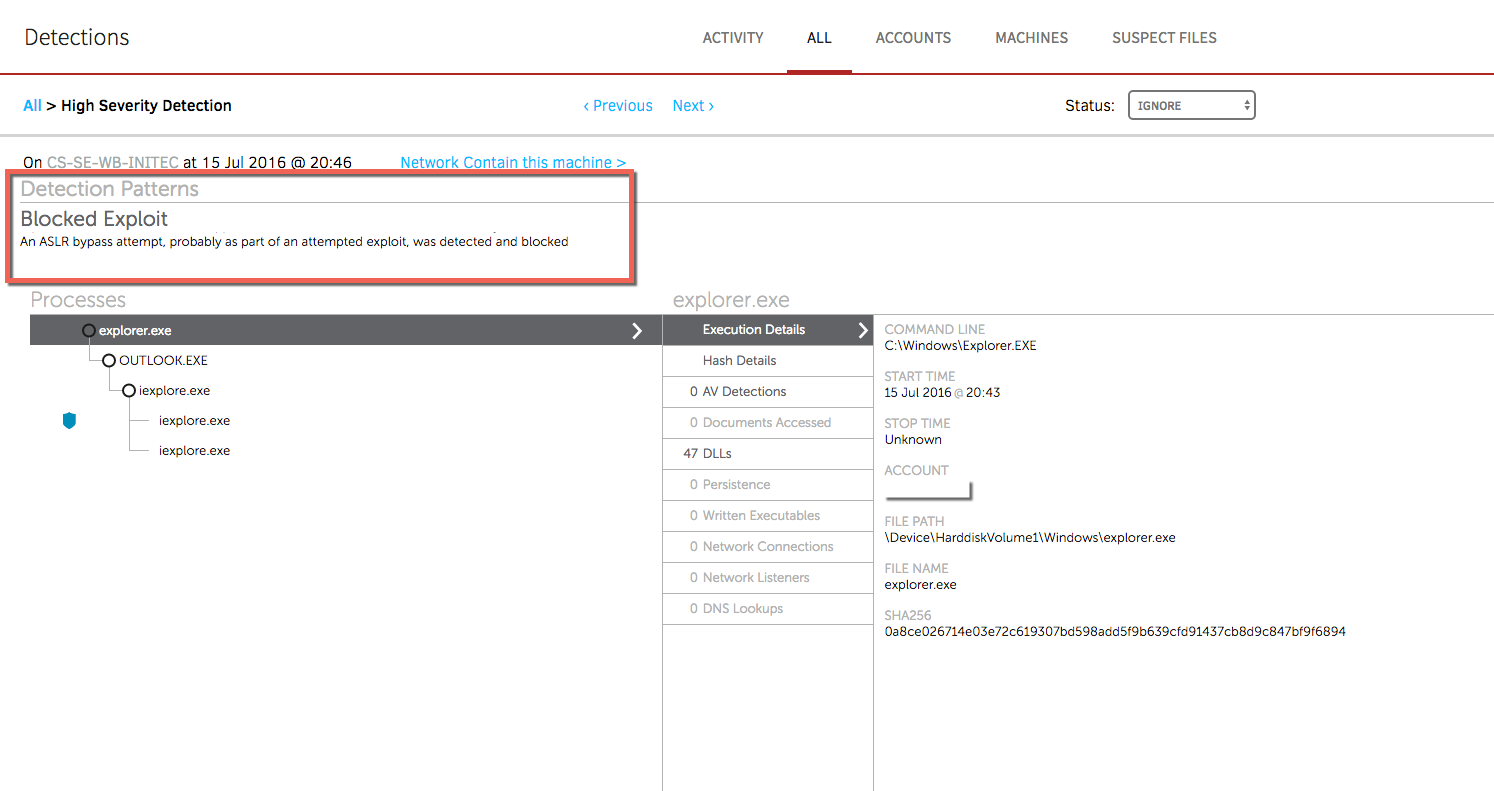The width and height of the screenshot is (1494, 791).
Task: Click the node circle before parent iexplore.exe
Action: click(x=129, y=391)
